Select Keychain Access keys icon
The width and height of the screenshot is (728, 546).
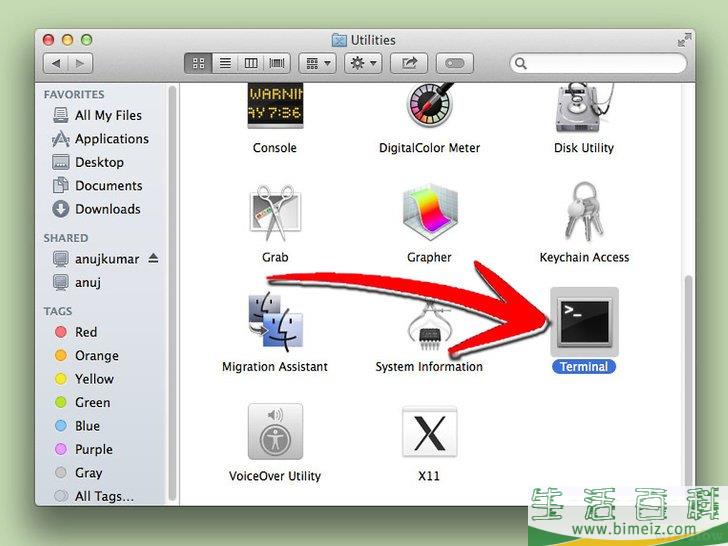584,211
